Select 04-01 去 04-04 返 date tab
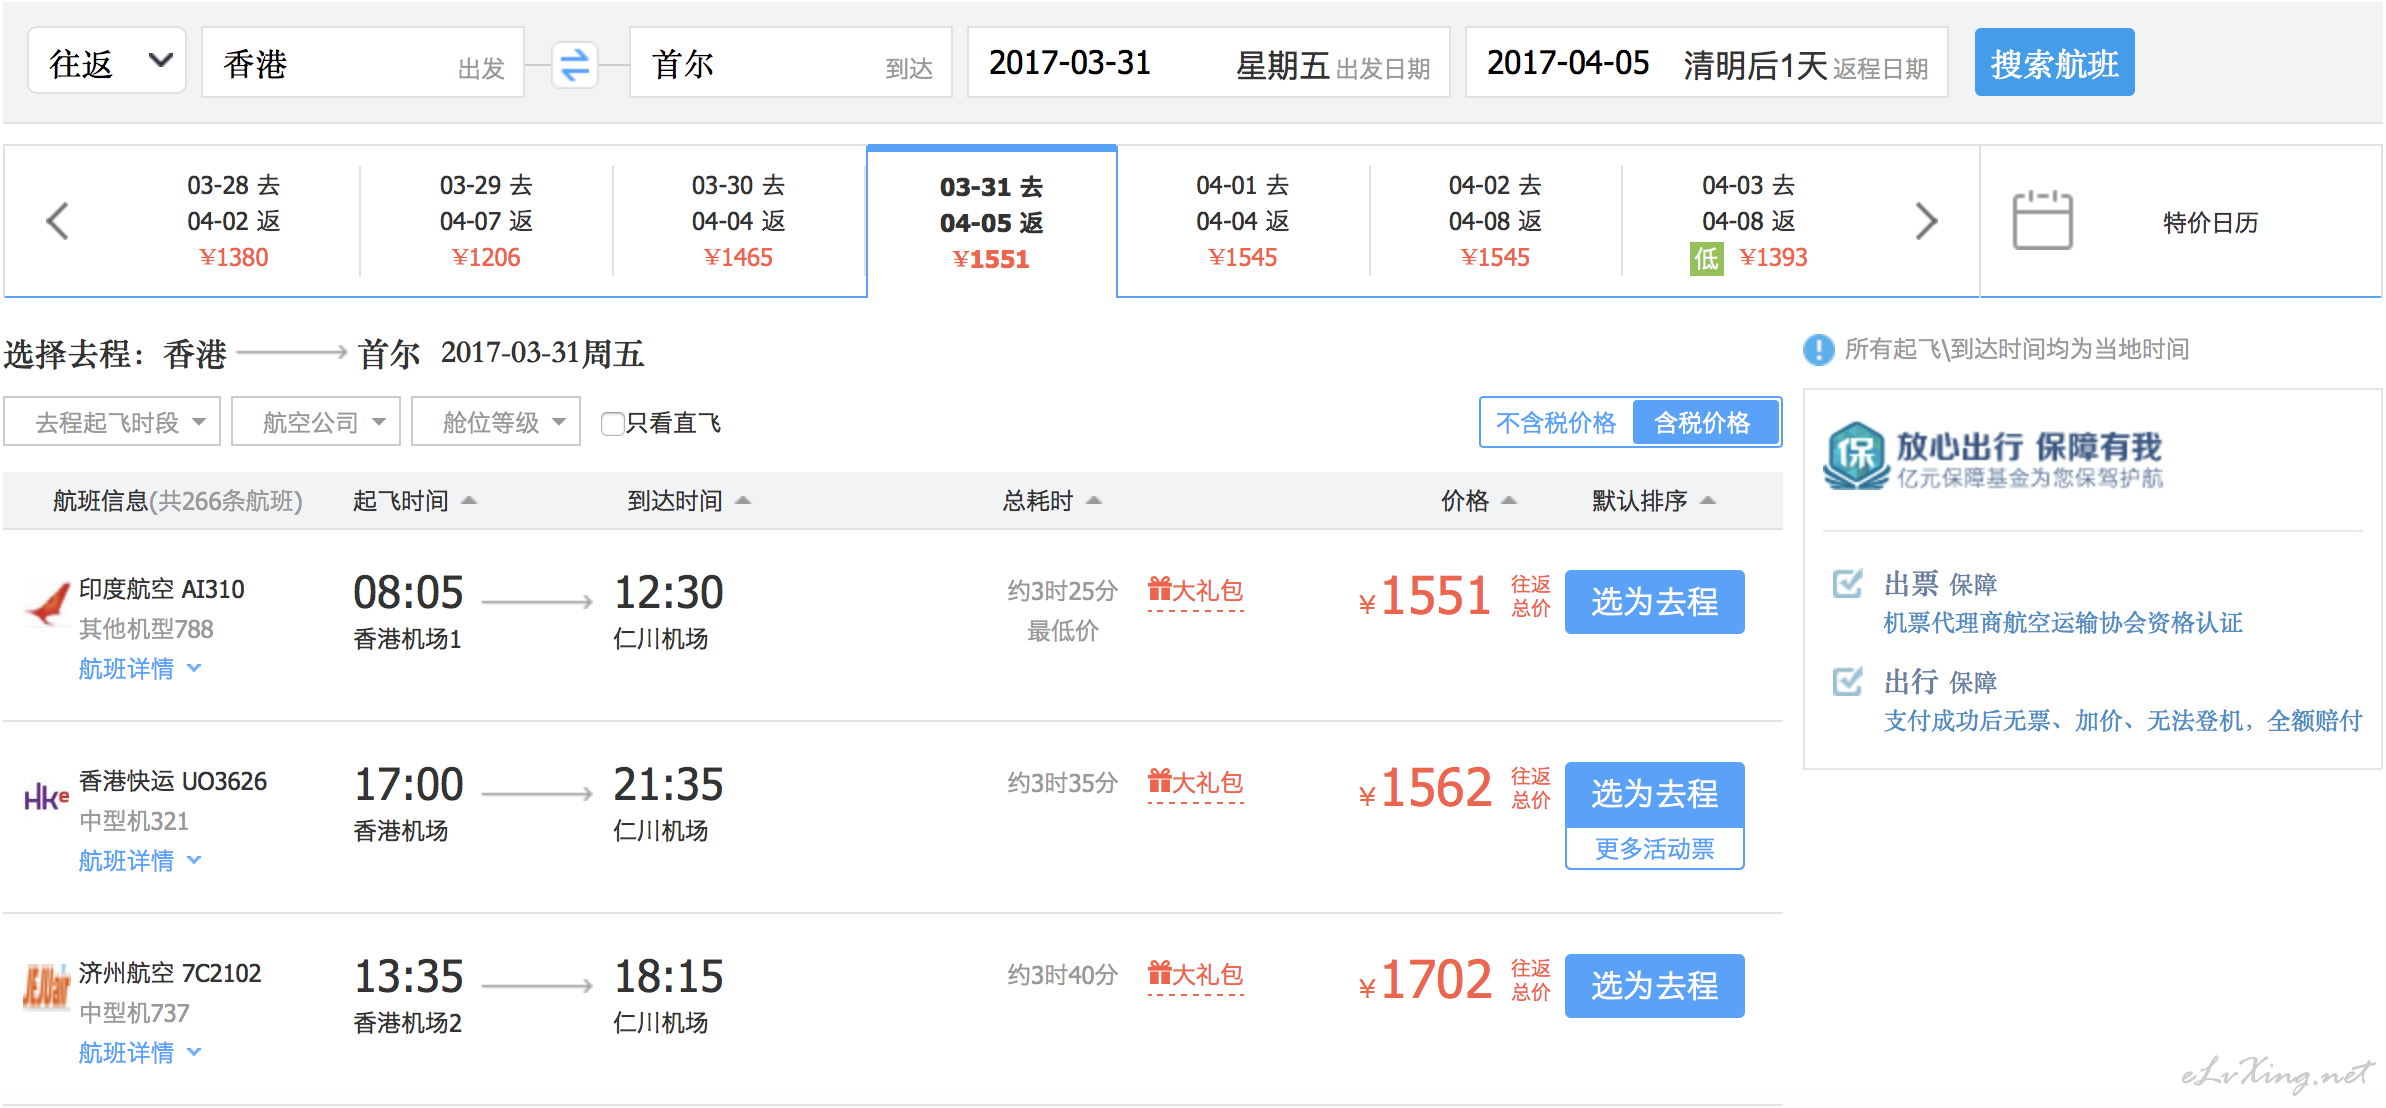The image size is (2386, 1108). point(1243,221)
